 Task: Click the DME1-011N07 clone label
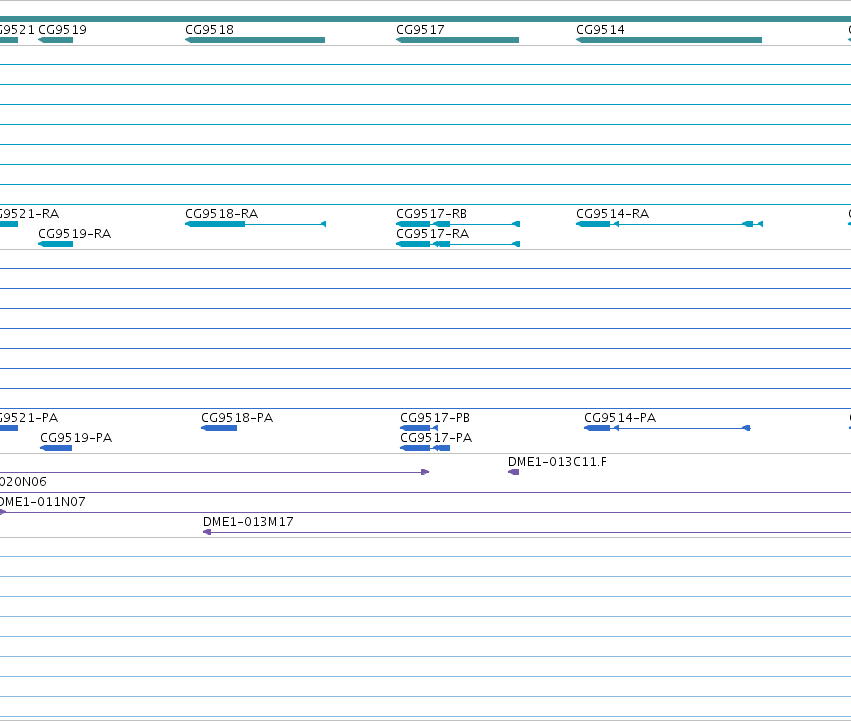click(x=43, y=502)
